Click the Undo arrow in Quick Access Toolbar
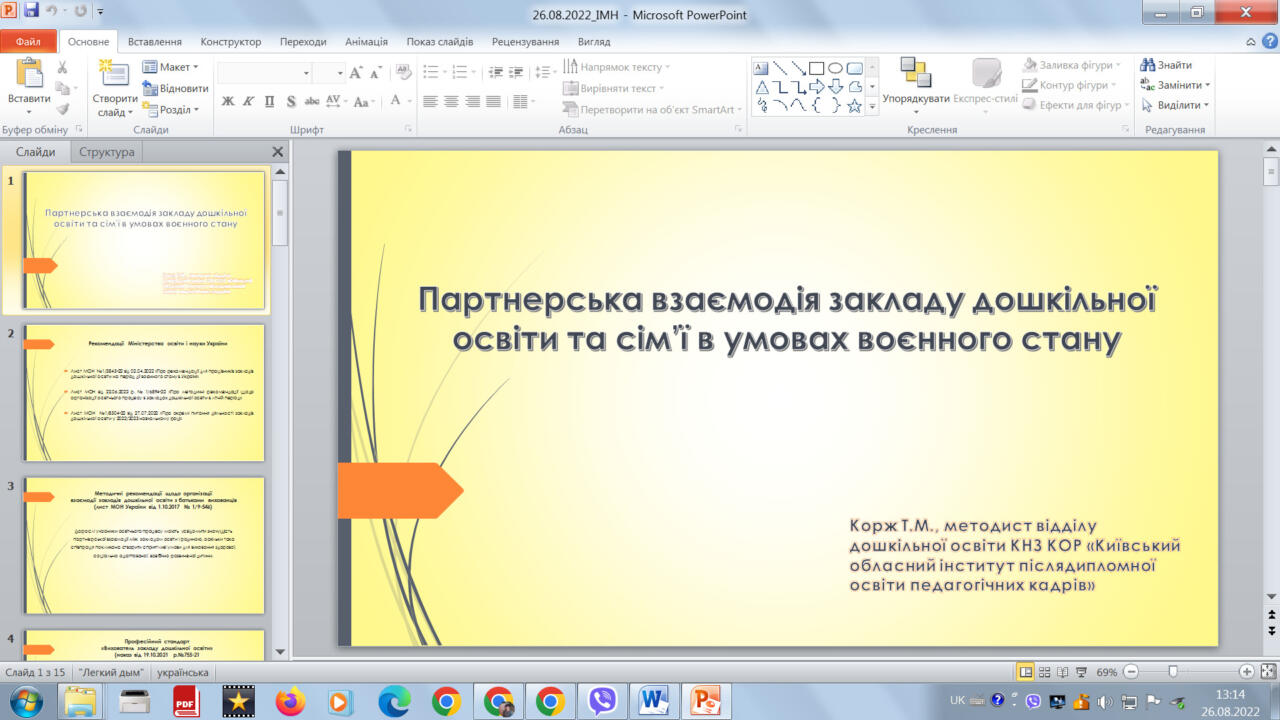Screen dimensions: 1280x720 tap(51, 12)
